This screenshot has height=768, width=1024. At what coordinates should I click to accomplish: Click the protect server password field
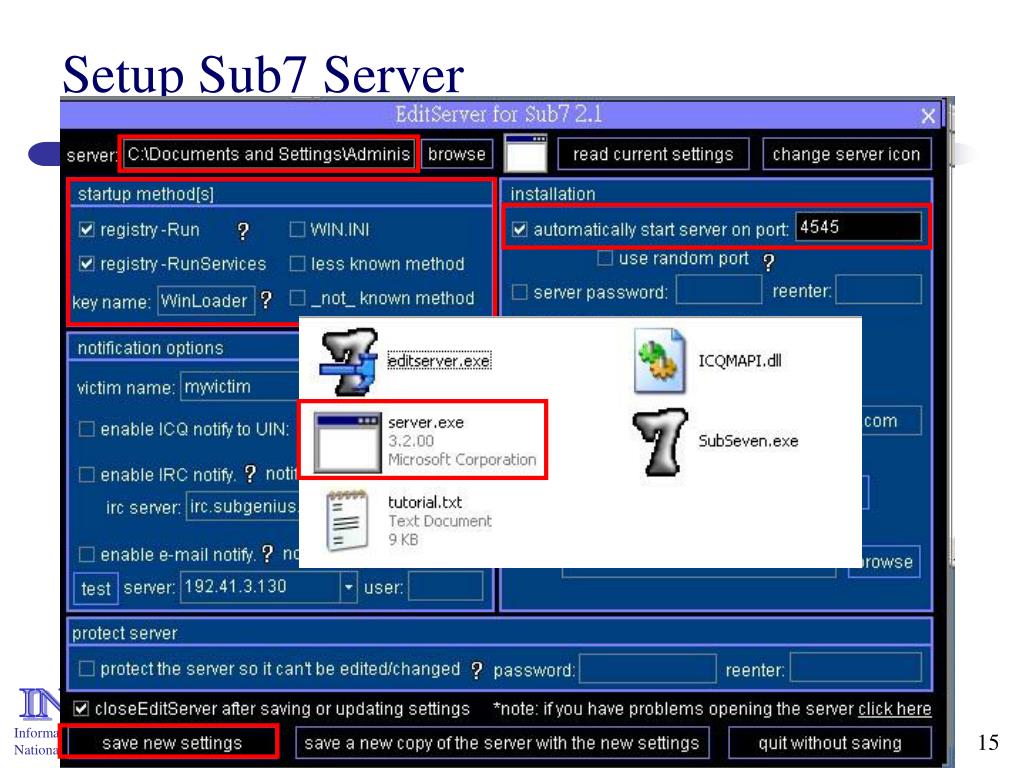click(648, 668)
